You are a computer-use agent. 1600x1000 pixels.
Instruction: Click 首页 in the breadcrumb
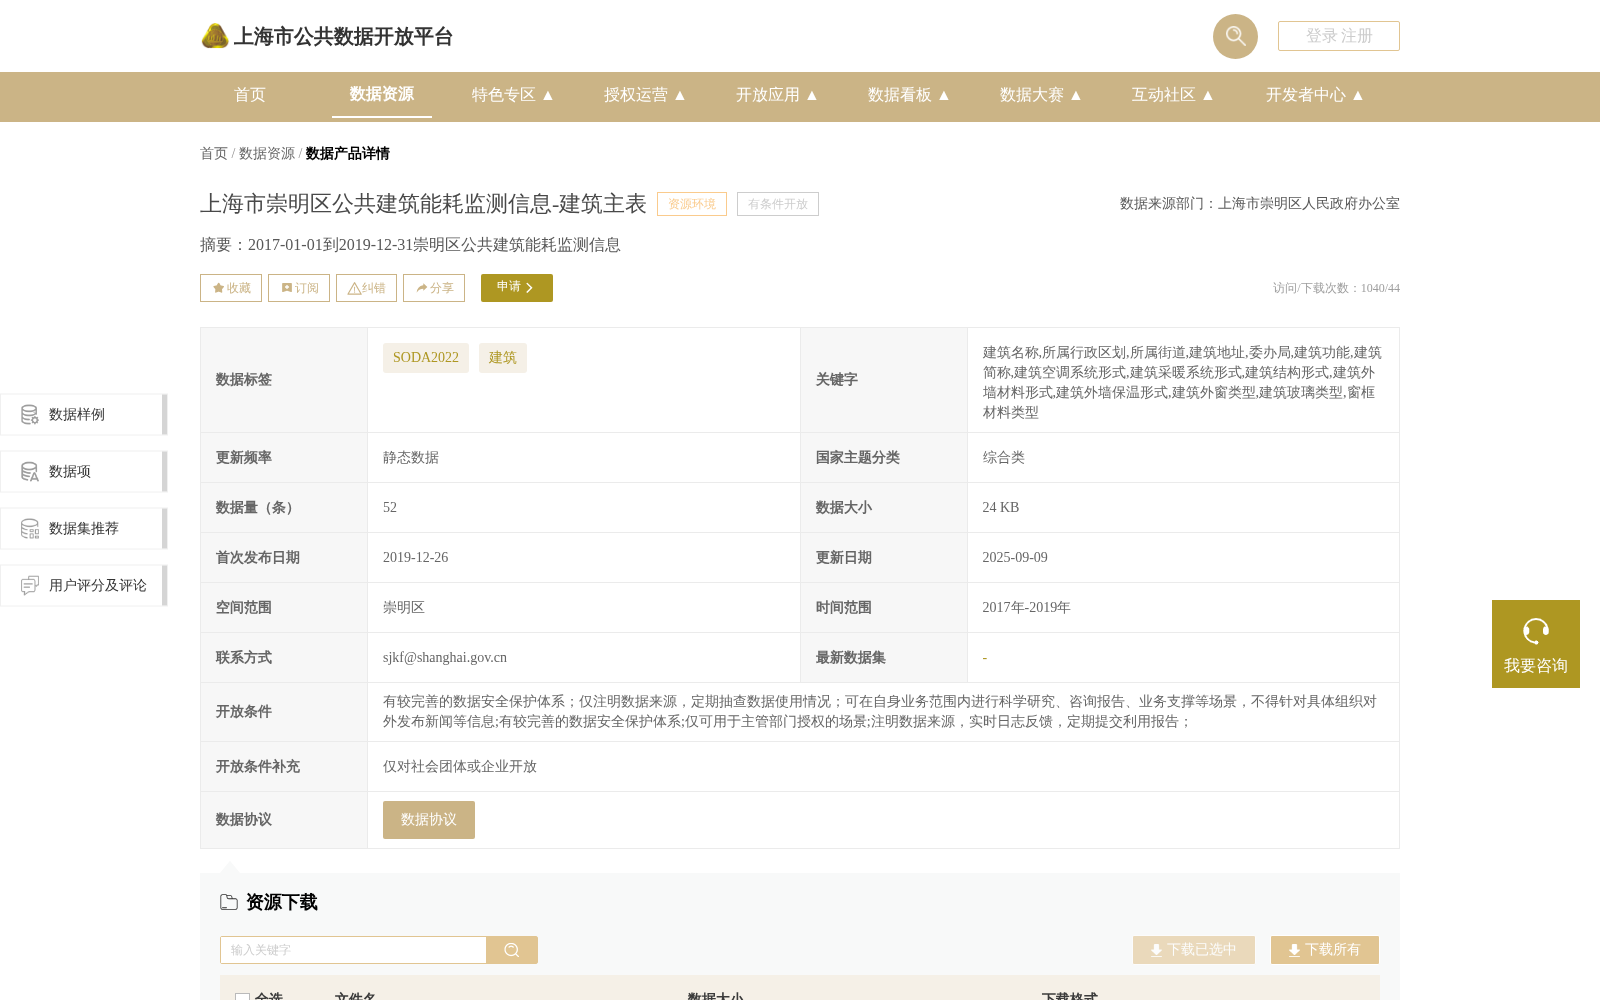click(x=214, y=154)
